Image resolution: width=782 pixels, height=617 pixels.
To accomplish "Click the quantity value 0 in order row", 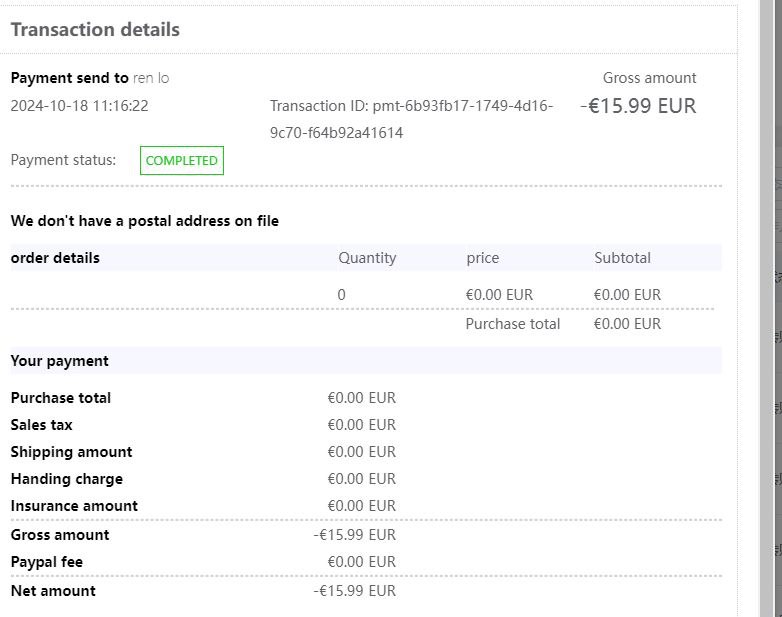I will [x=342, y=295].
